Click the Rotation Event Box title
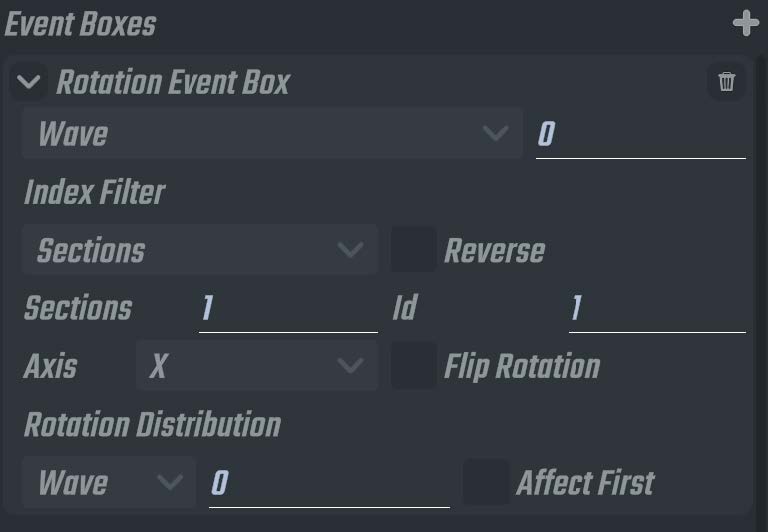768x532 pixels. pos(173,82)
